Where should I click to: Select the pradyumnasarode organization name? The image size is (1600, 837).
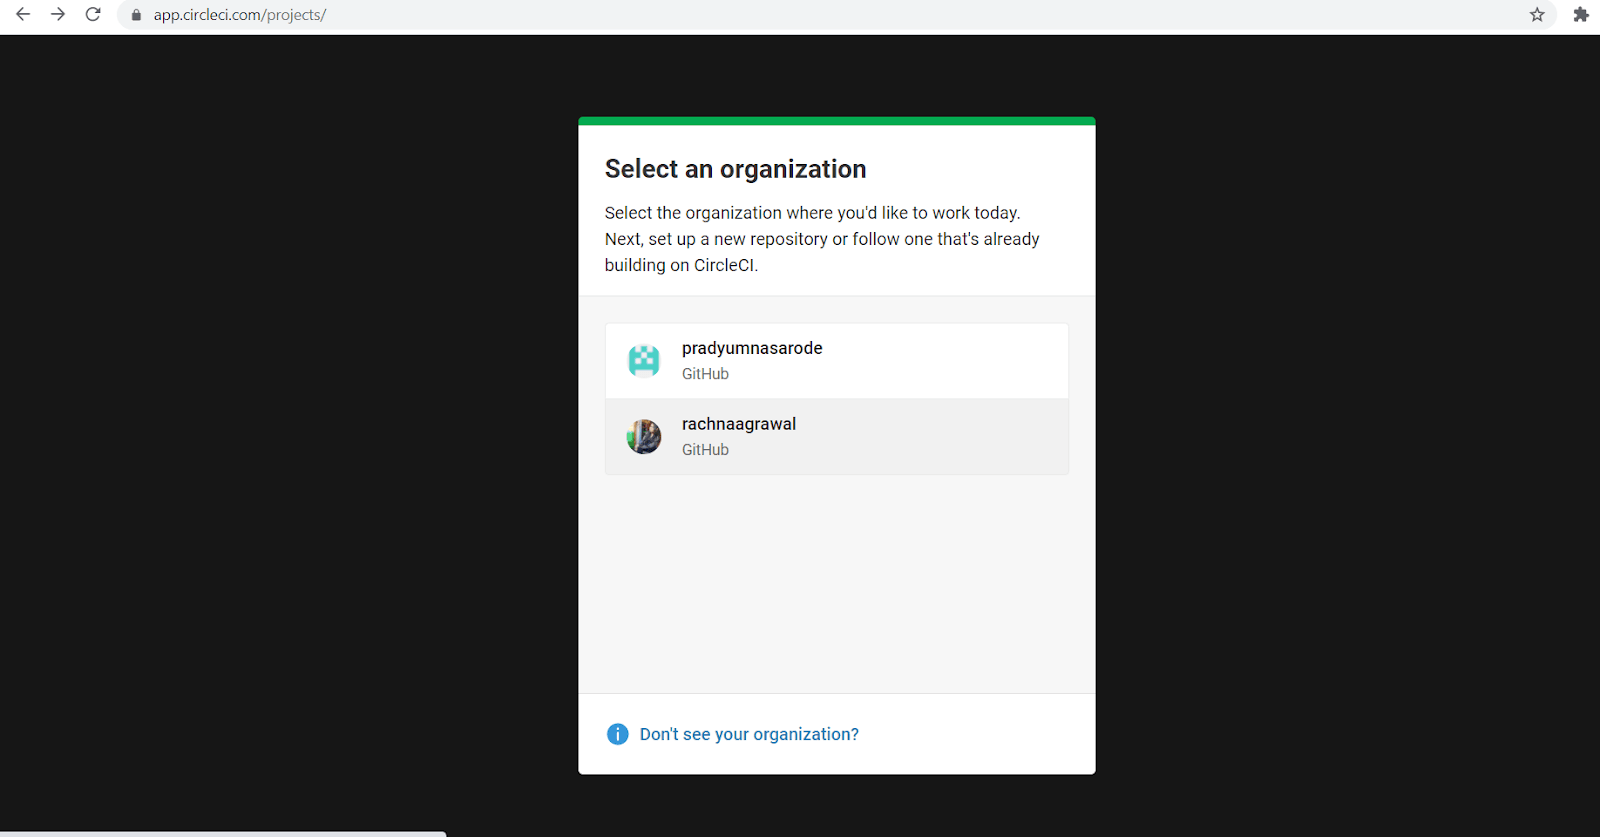[x=752, y=348]
